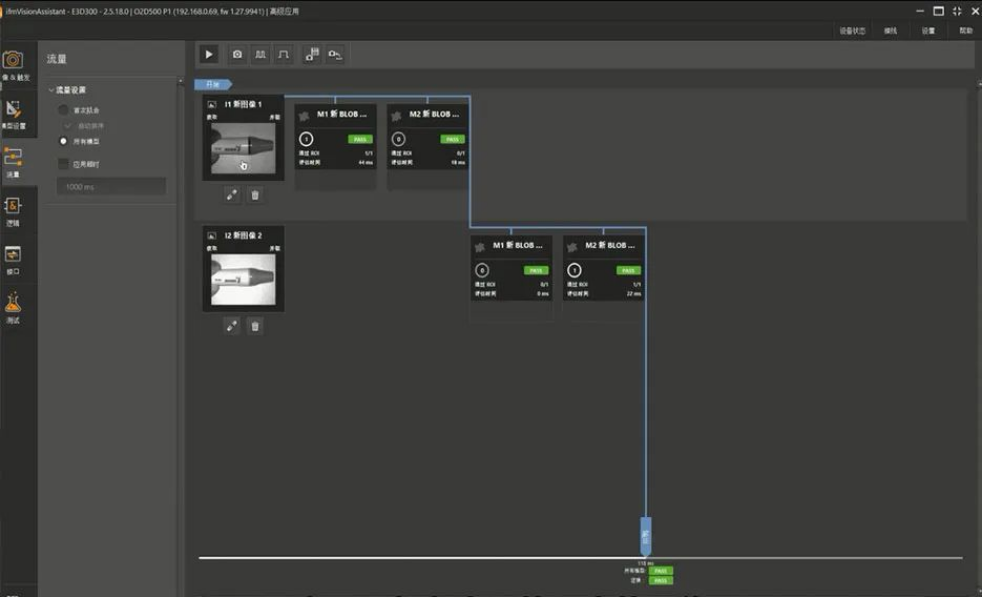The height and width of the screenshot is (597, 982).
Task: Select the first radio option under 流量设置
Action: (x=64, y=109)
